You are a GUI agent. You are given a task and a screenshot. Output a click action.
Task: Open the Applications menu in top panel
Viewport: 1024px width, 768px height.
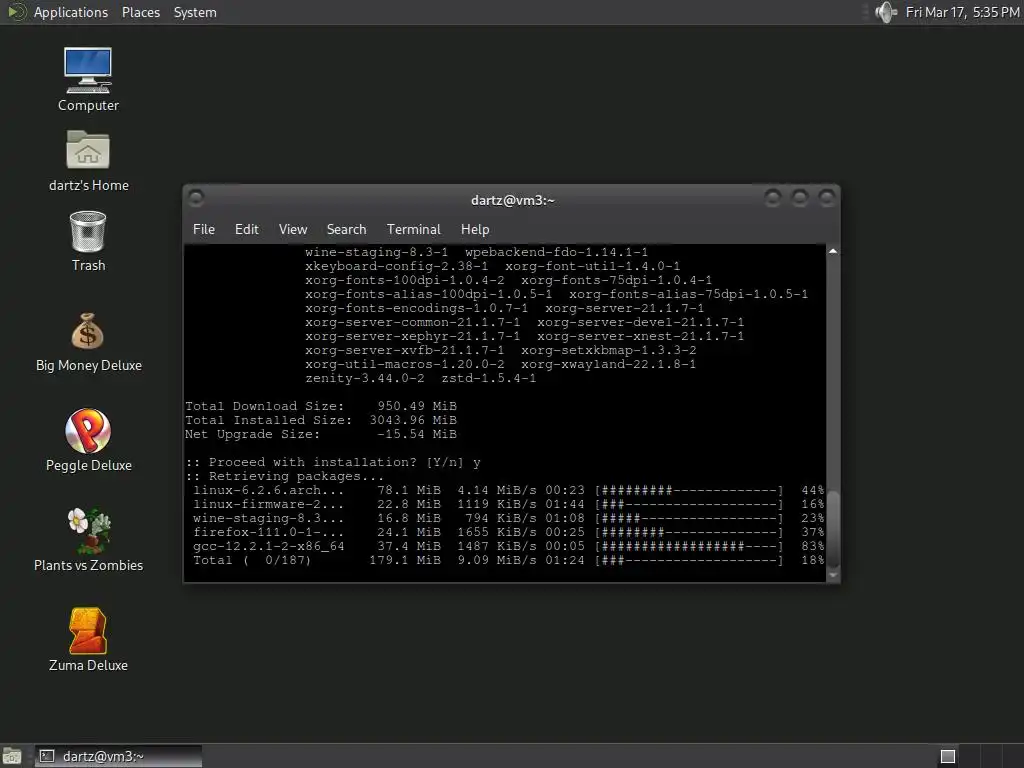pyautogui.click(x=71, y=12)
